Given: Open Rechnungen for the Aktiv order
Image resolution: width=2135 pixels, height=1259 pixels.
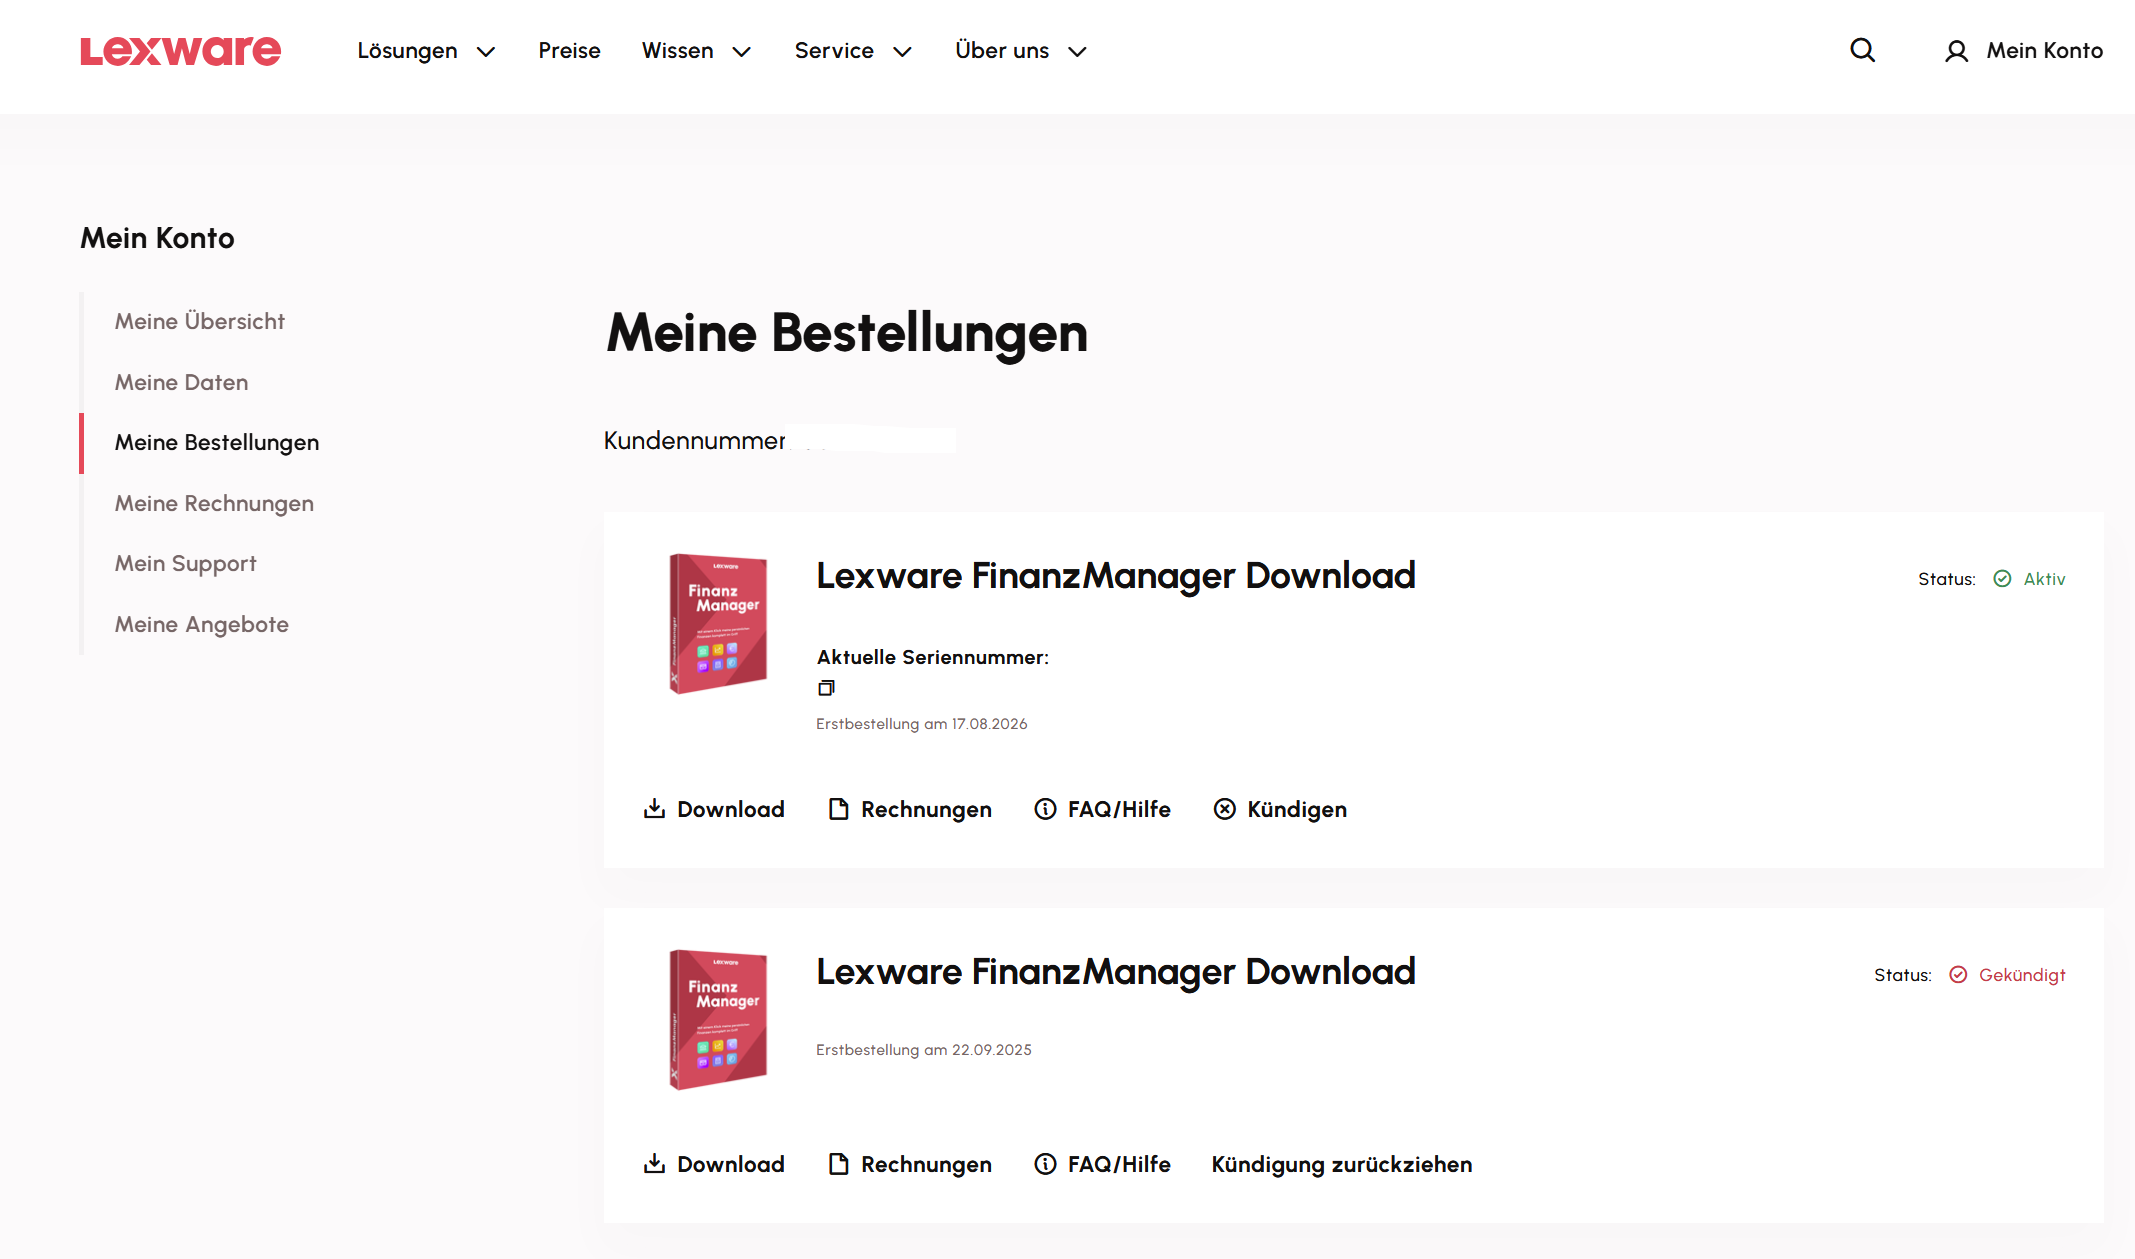Looking at the screenshot, I should point(926,809).
